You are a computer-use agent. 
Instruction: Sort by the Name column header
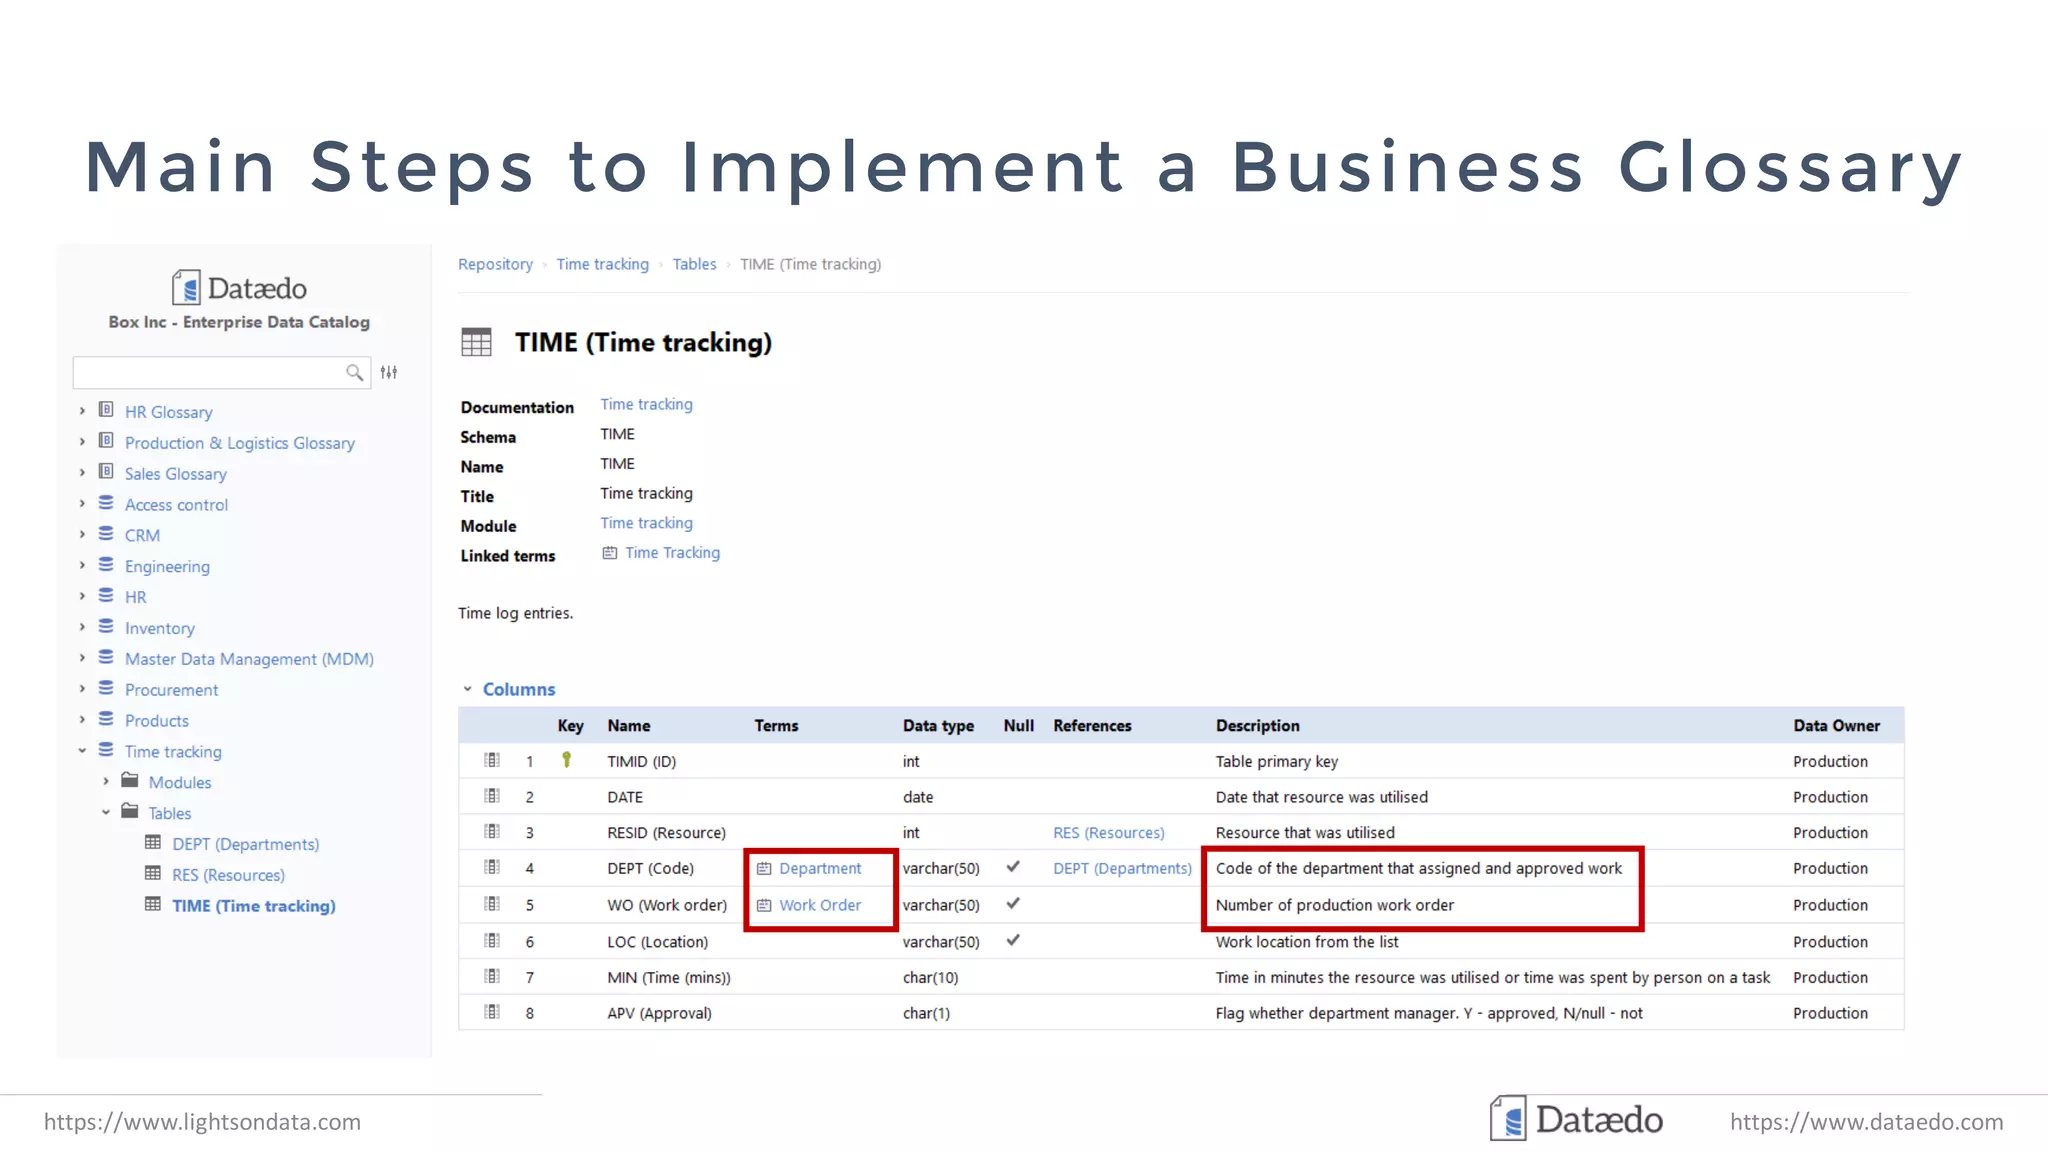[x=628, y=725]
